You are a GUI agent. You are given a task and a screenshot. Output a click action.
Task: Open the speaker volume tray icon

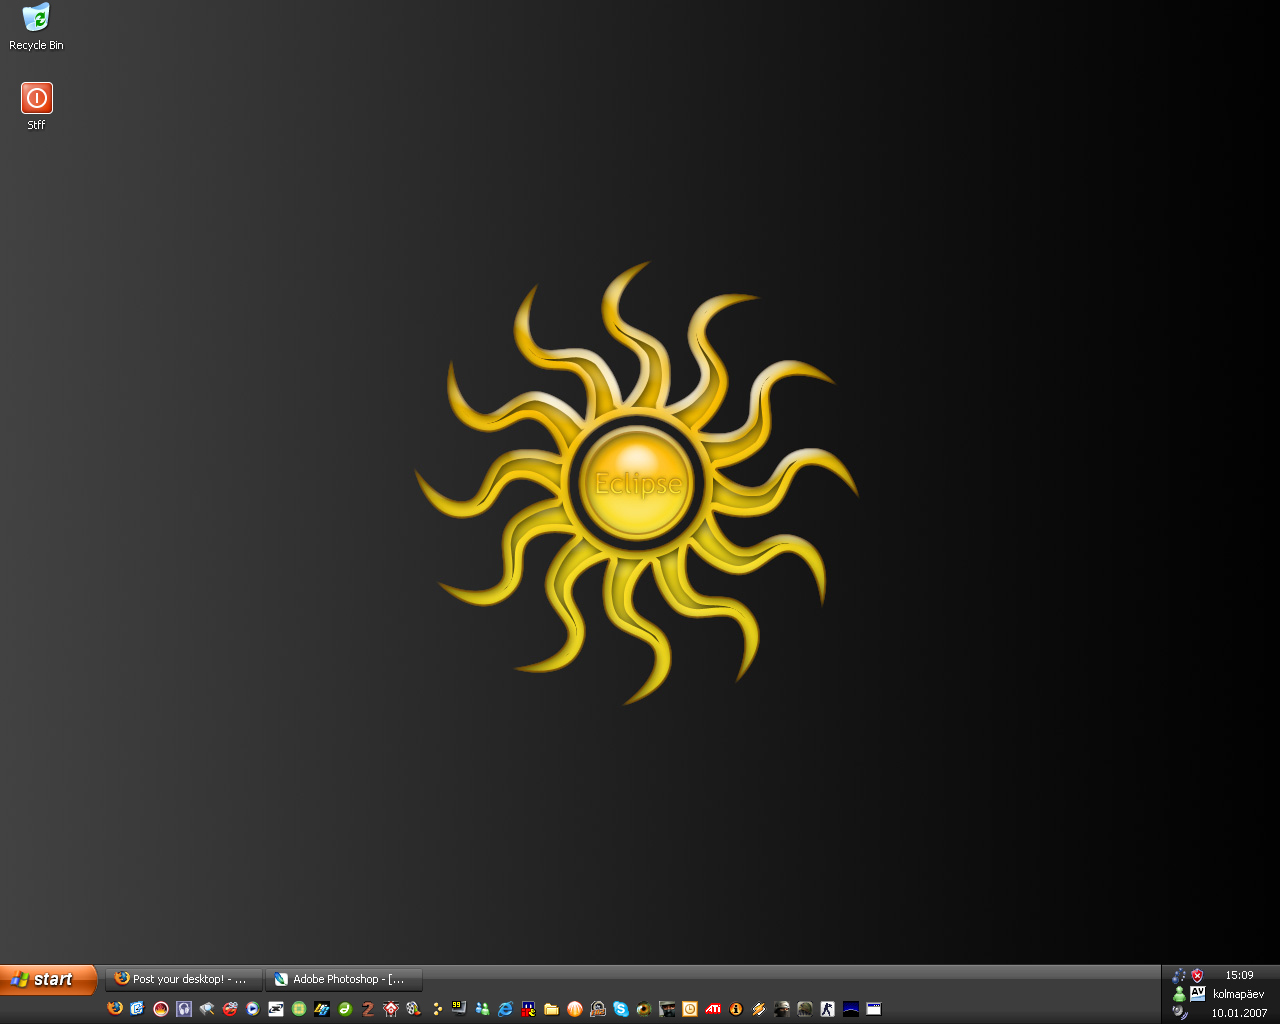[1180, 1012]
